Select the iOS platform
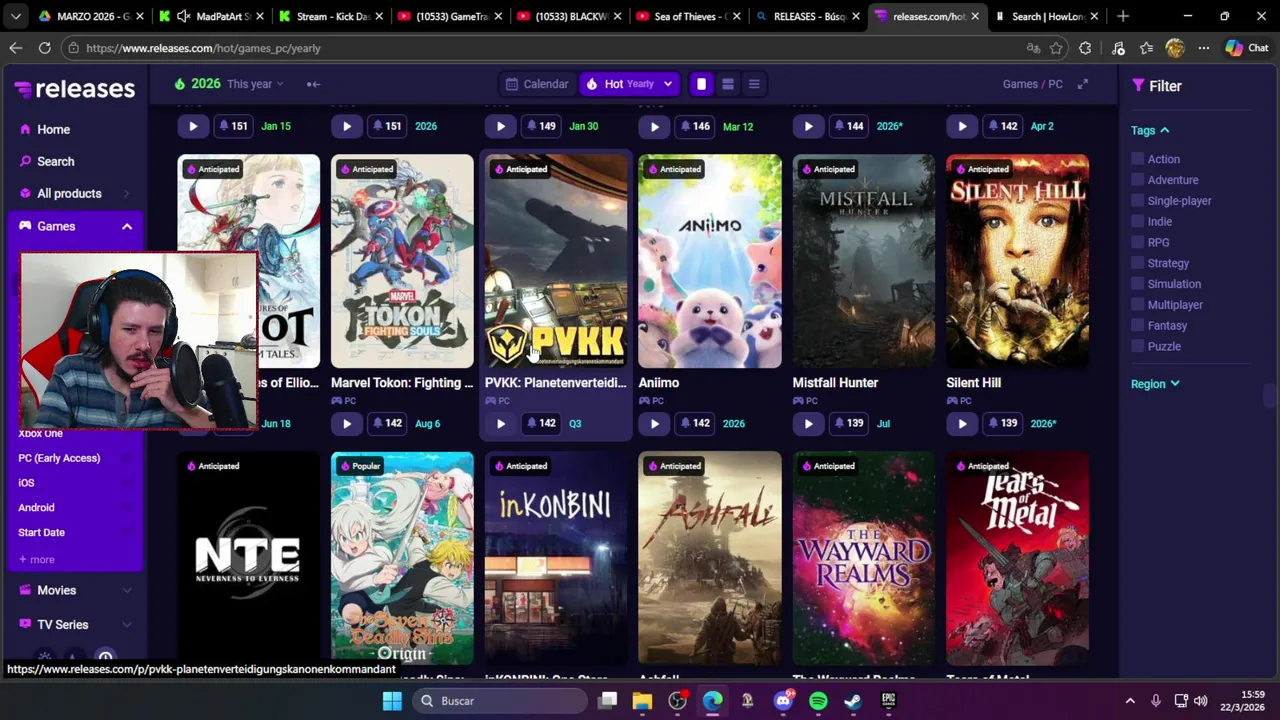 pyautogui.click(x=26, y=483)
